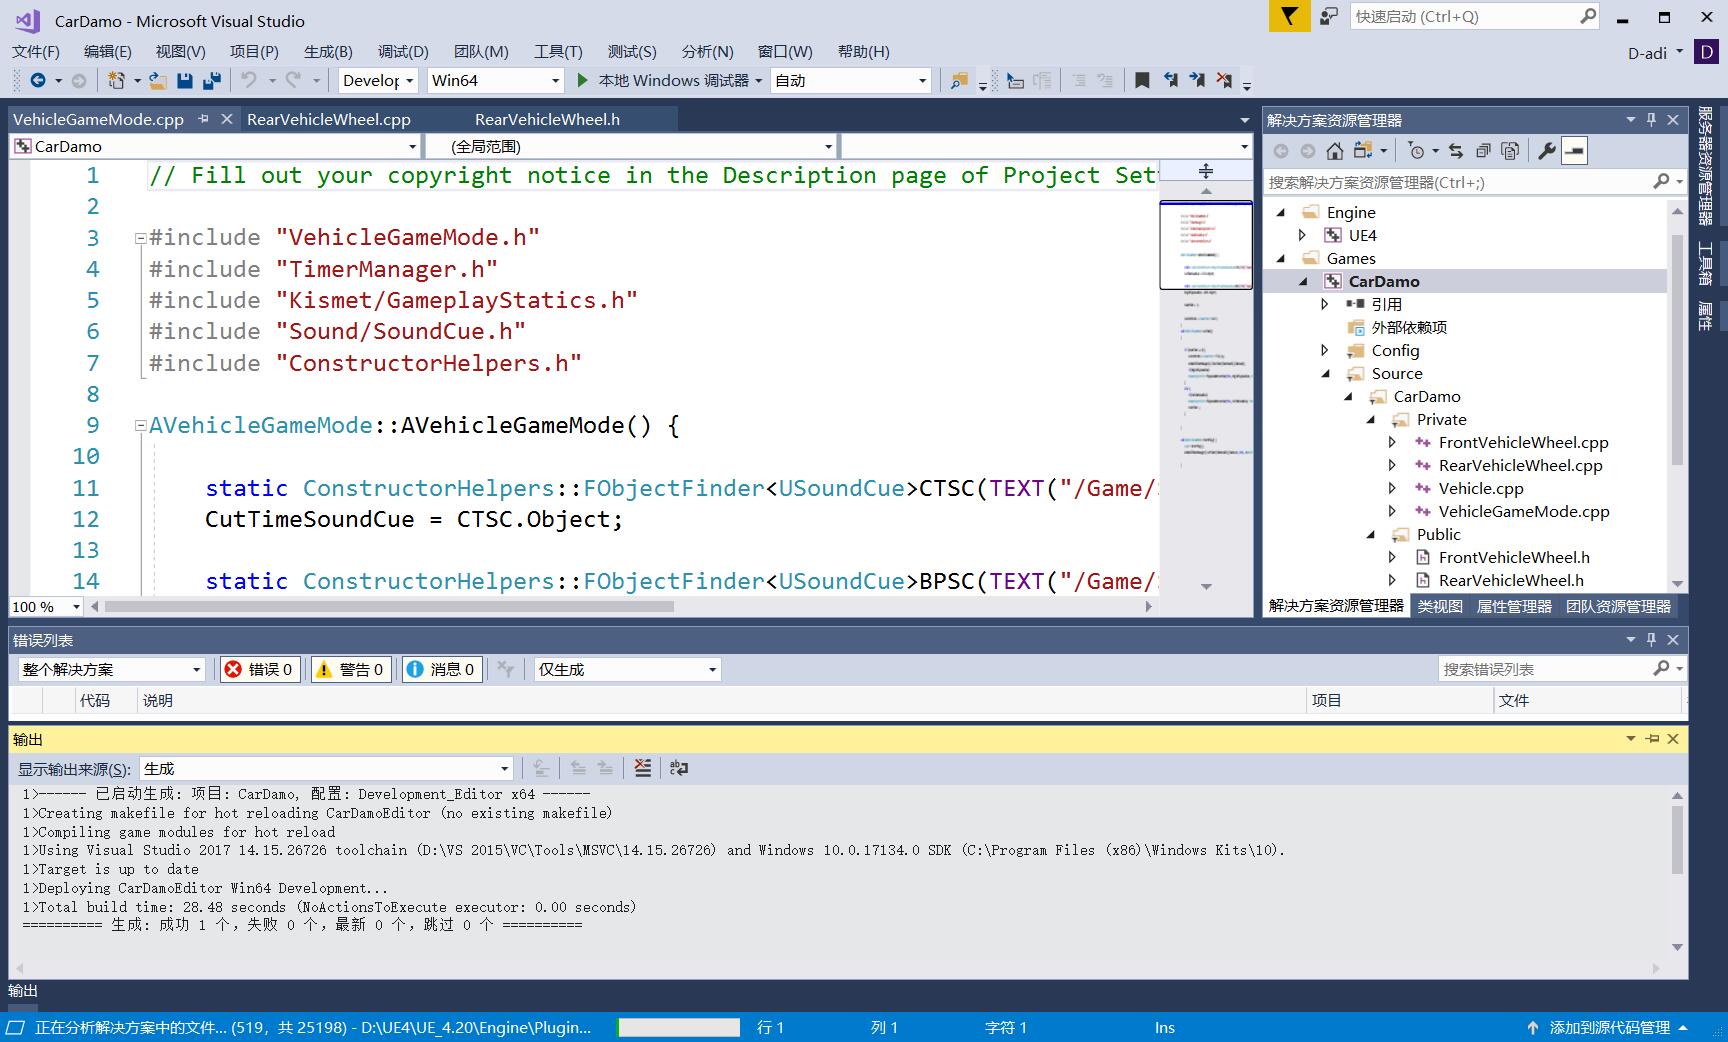Click the Output tab at the bottom
The height and width of the screenshot is (1042, 1728).
coord(23,990)
